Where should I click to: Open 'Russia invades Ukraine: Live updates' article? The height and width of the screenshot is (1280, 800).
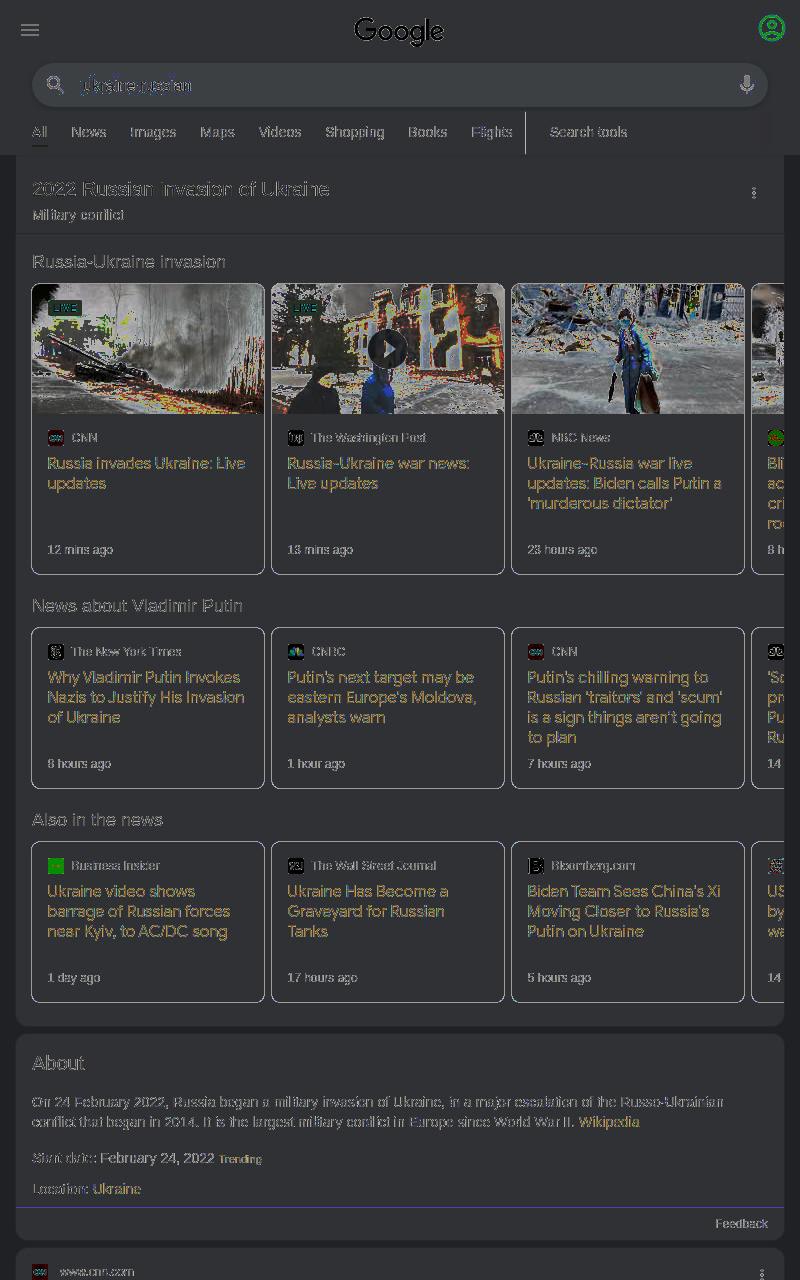(x=146, y=473)
